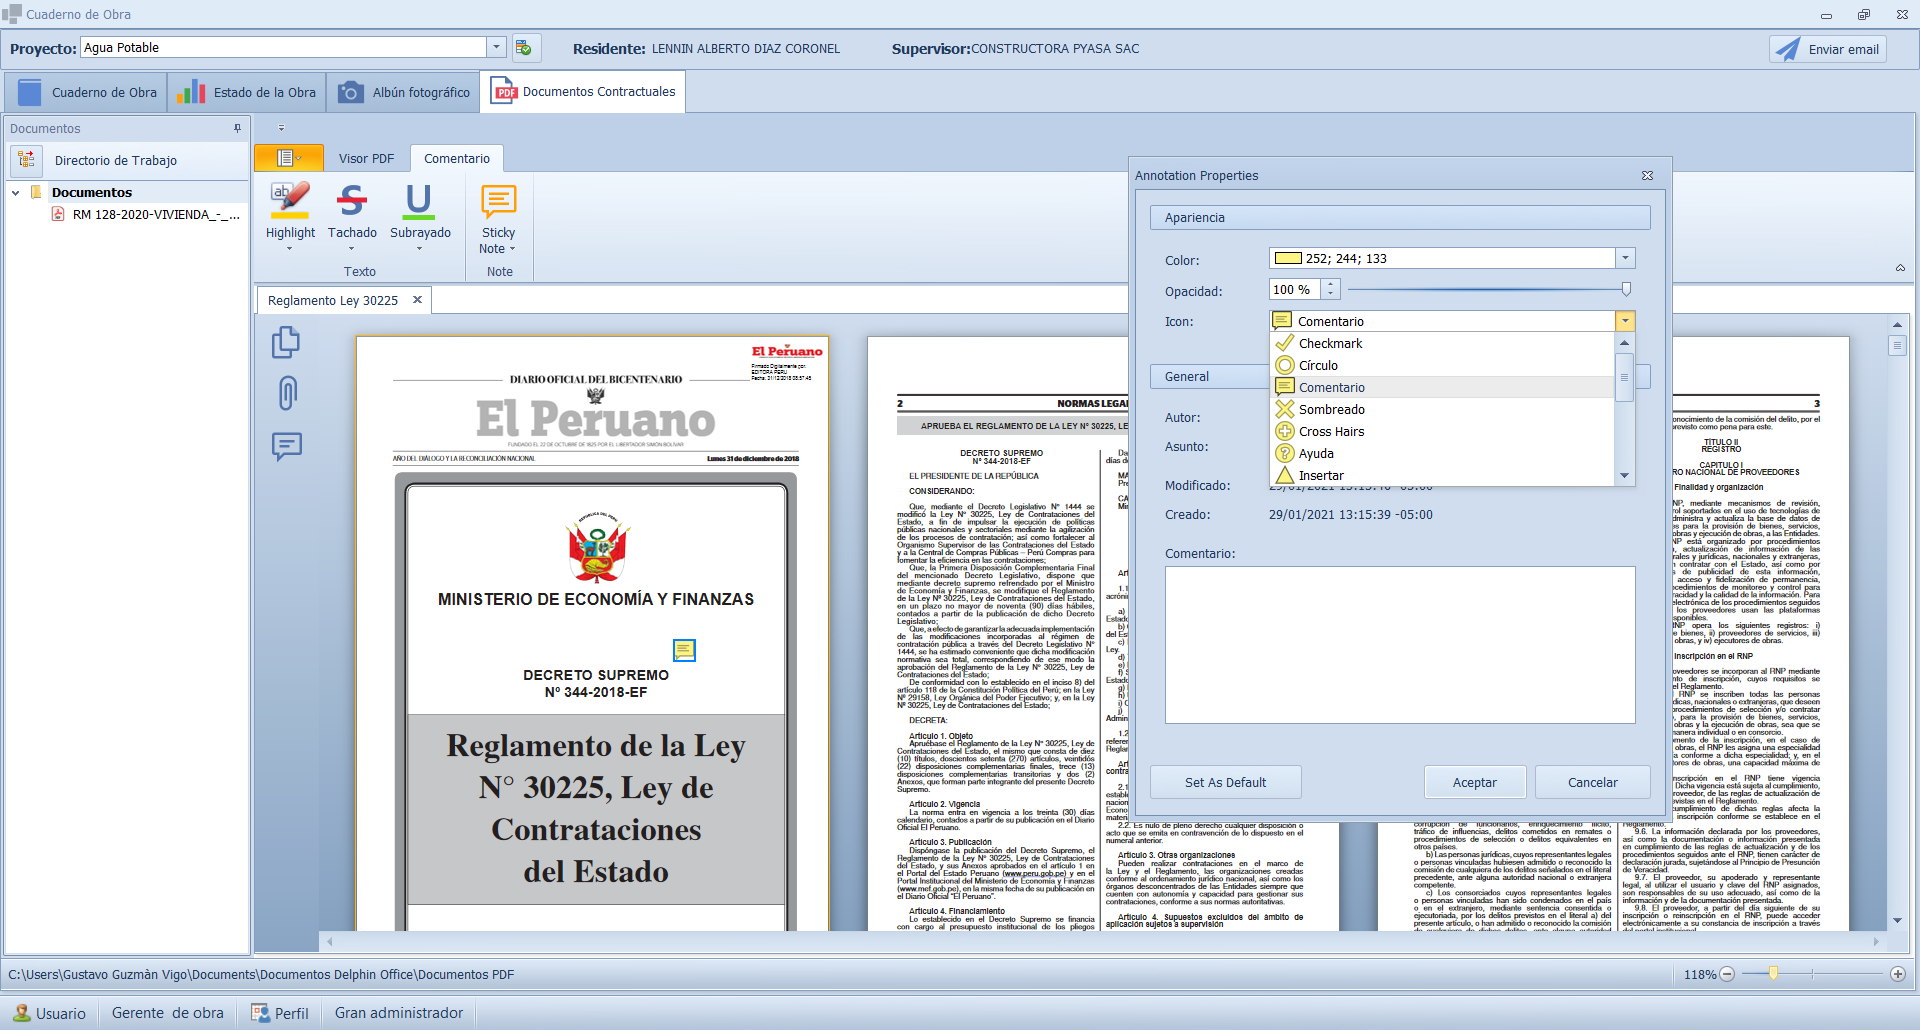Viewport: 1920px width, 1030px height.
Task: Click the Directorio de Trabajo icon
Action: click(27, 160)
